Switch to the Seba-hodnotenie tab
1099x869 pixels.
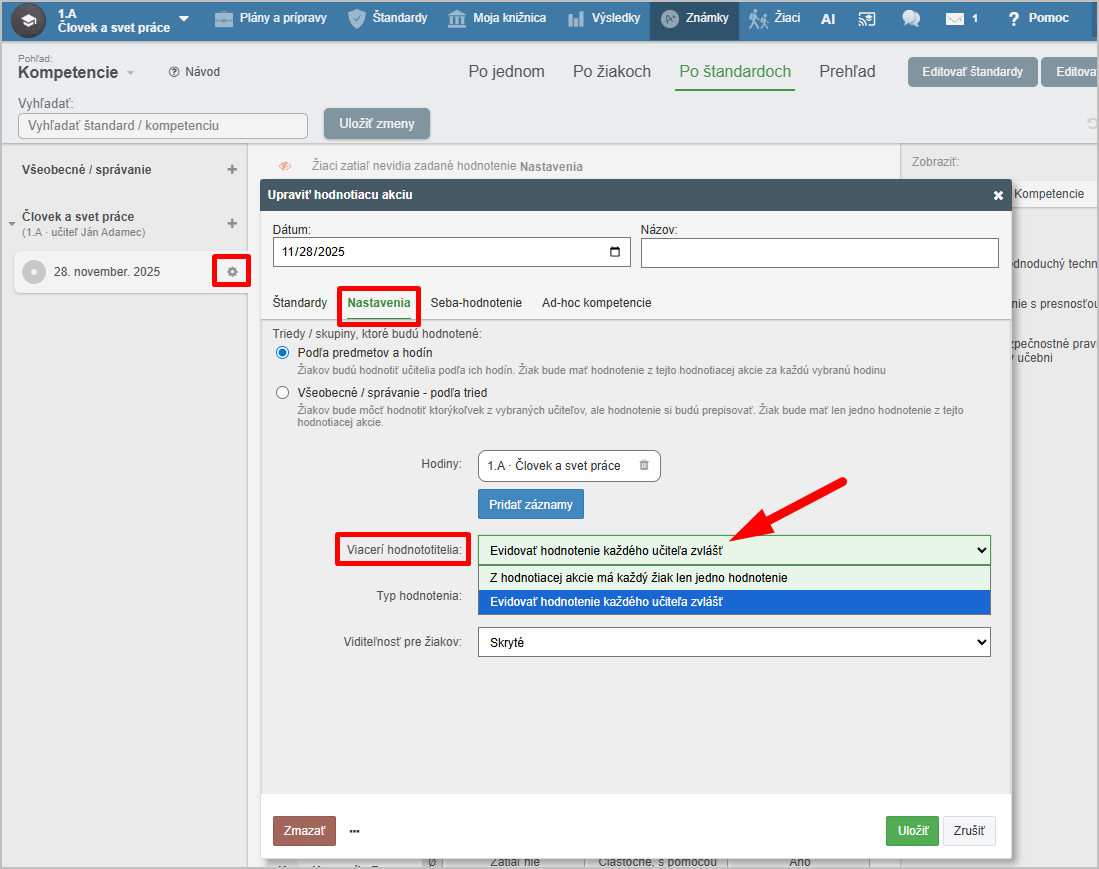(x=476, y=302)
